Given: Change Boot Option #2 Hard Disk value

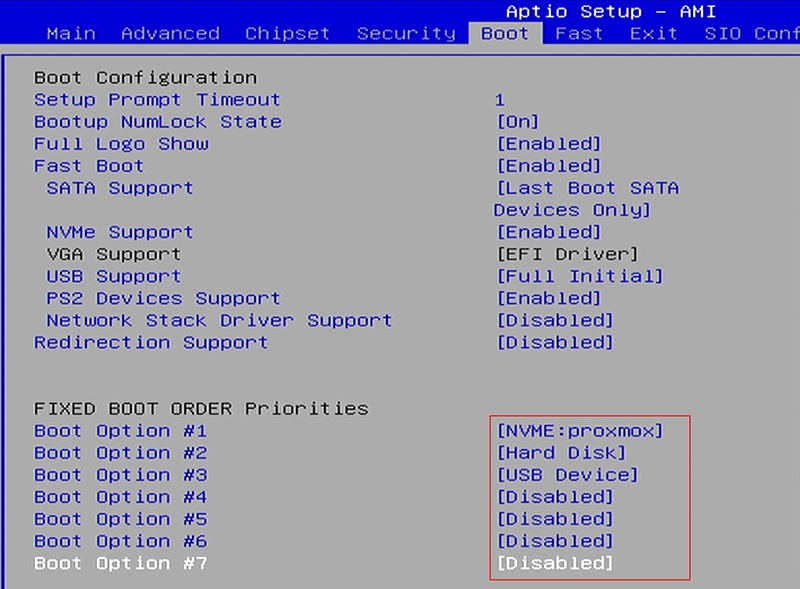Looking at the screenshot, I should pyautogui.click(x=561, y=453).
